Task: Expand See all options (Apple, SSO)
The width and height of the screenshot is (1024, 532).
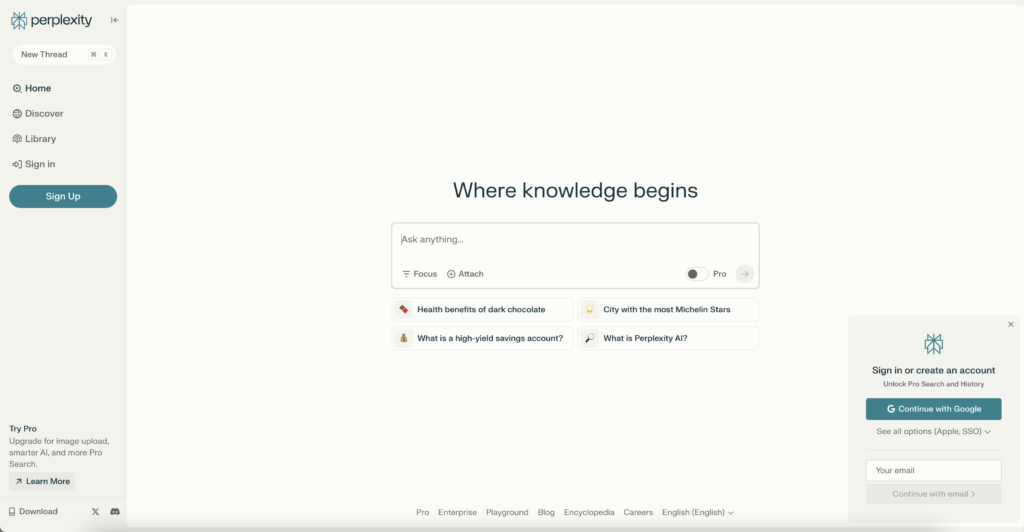Action: (933, 432)
